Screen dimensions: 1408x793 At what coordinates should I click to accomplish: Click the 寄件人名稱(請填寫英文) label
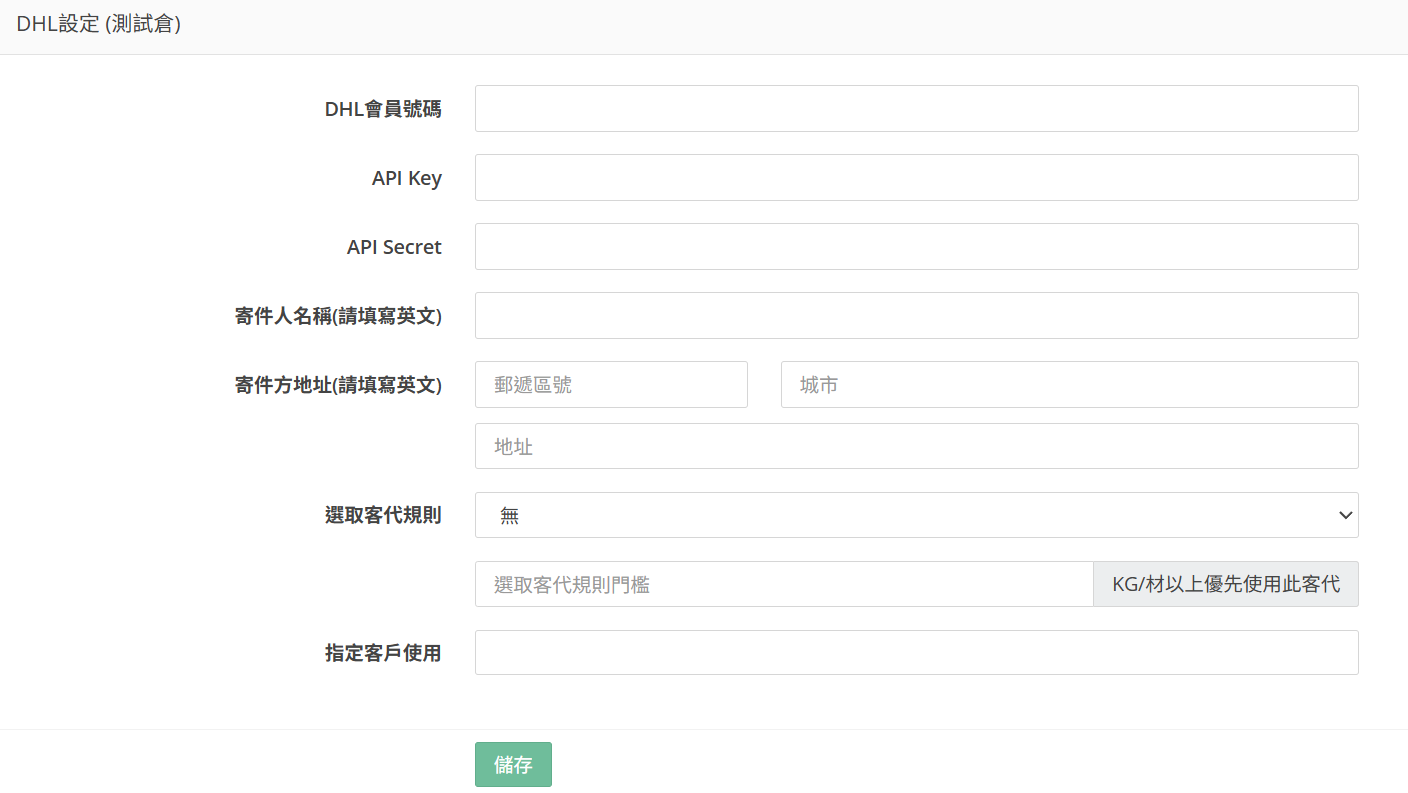338,316
